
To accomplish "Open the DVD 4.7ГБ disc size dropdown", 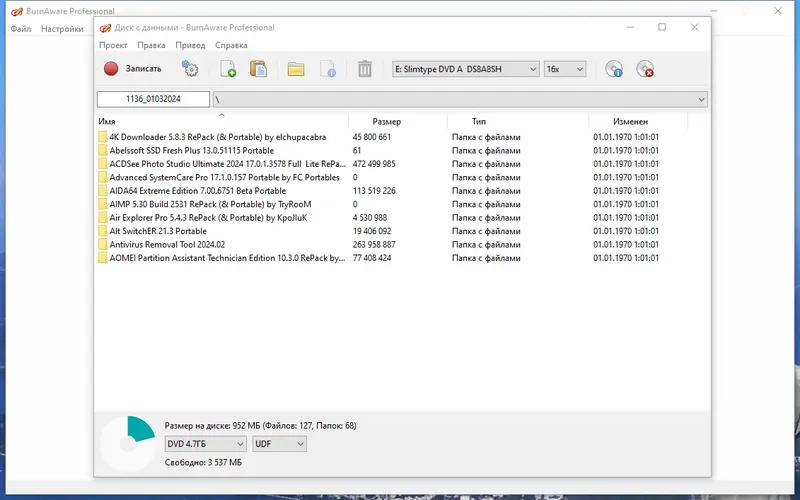I will pos(206,444).
